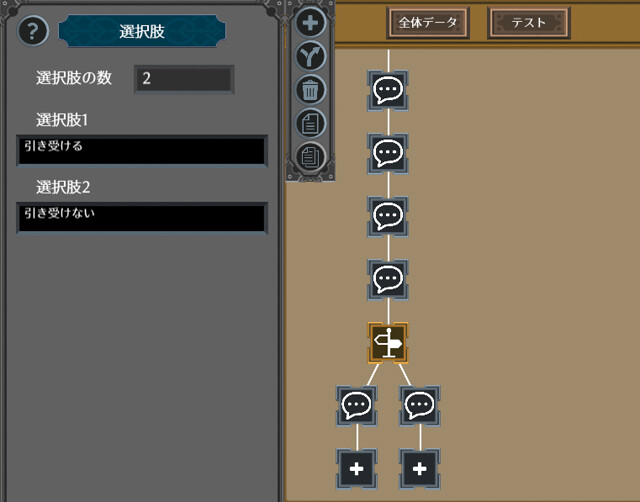The width and height of the screenshot is (640, 502).
Task: Select the left branch speech bubble node
Action: [356, 406]
